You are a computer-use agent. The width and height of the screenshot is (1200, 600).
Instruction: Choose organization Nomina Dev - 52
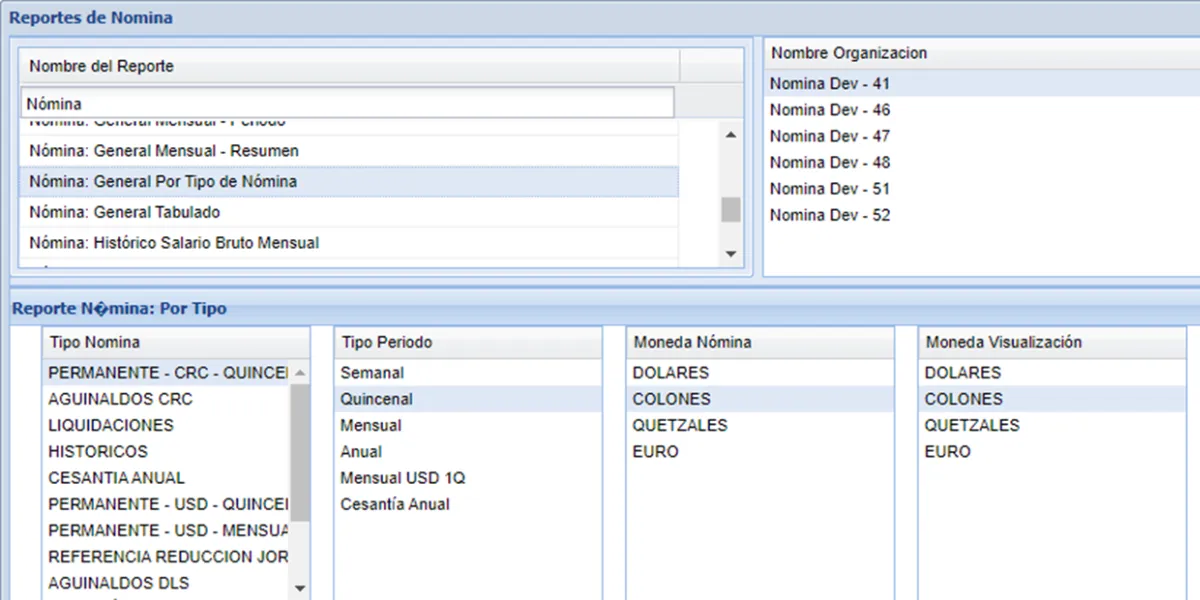[830, 215]
